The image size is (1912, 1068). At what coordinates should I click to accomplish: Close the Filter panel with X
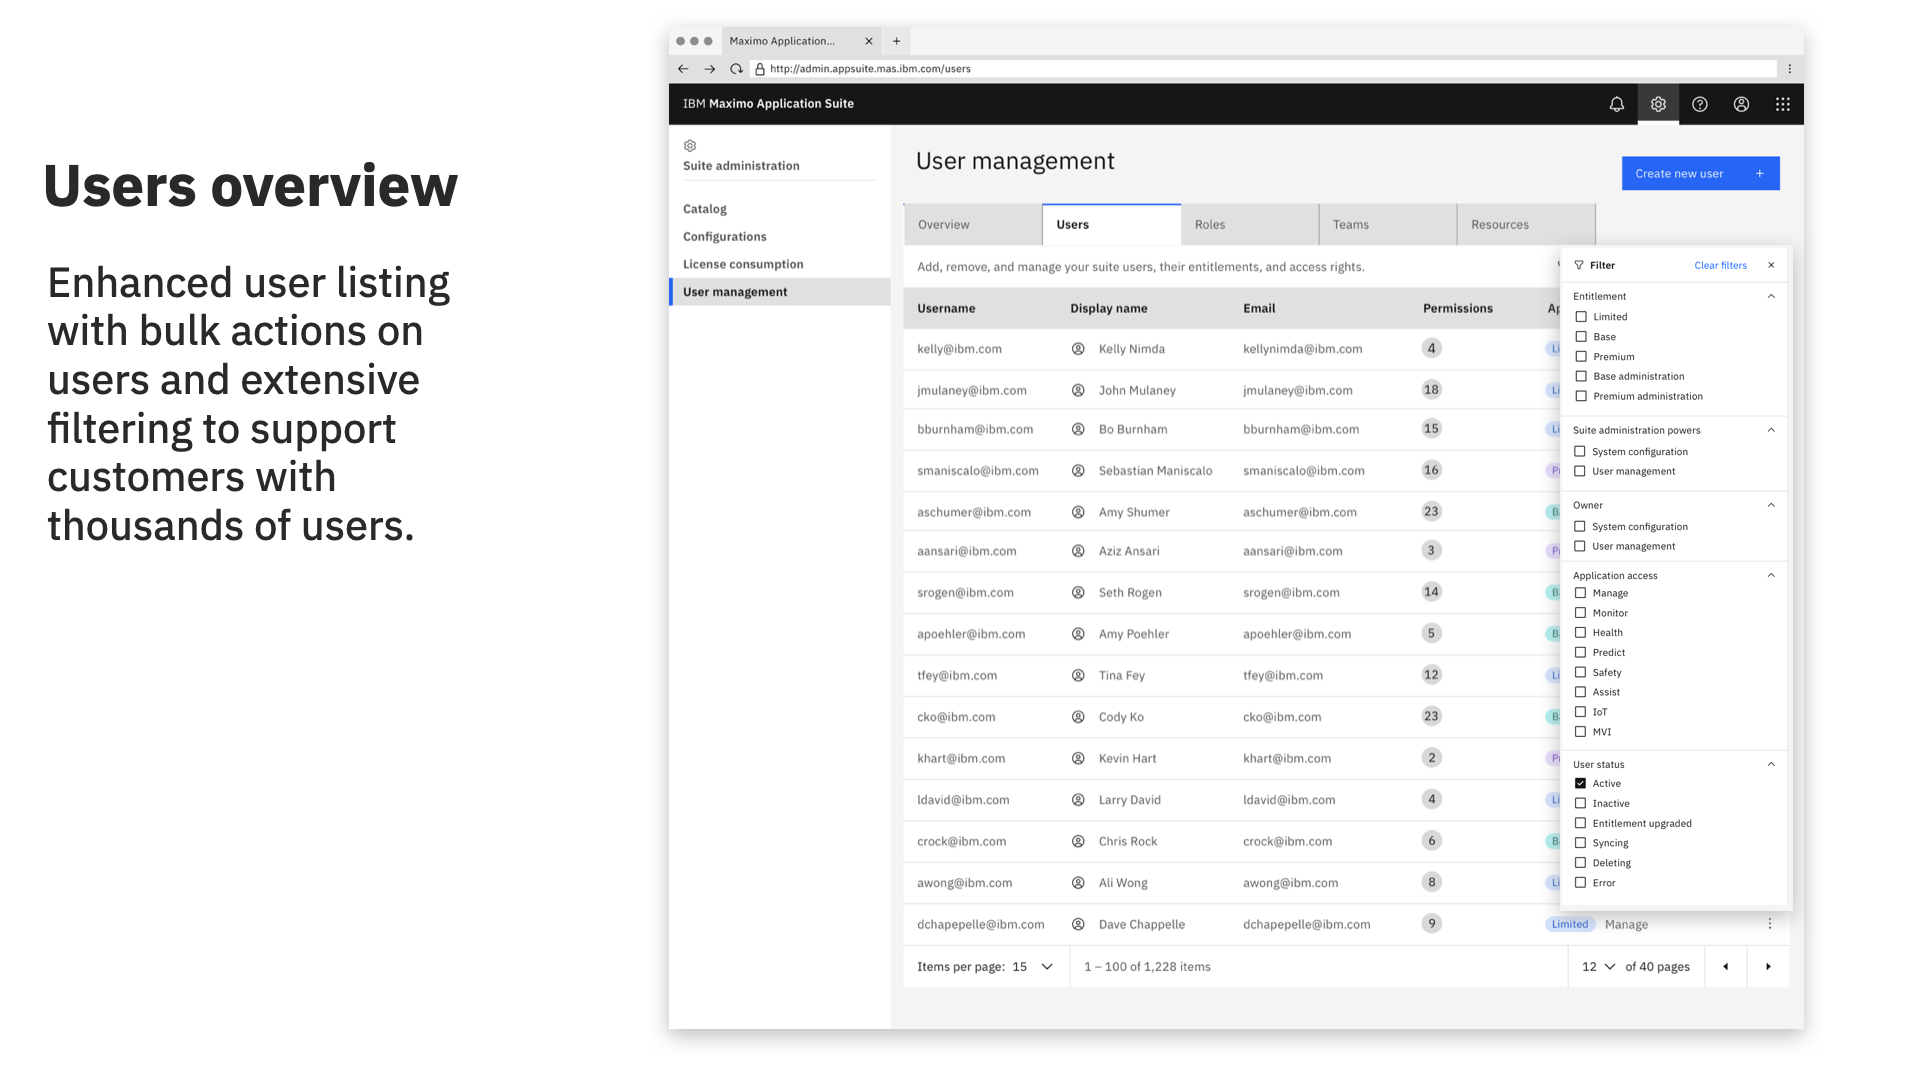click(1771, 265)
